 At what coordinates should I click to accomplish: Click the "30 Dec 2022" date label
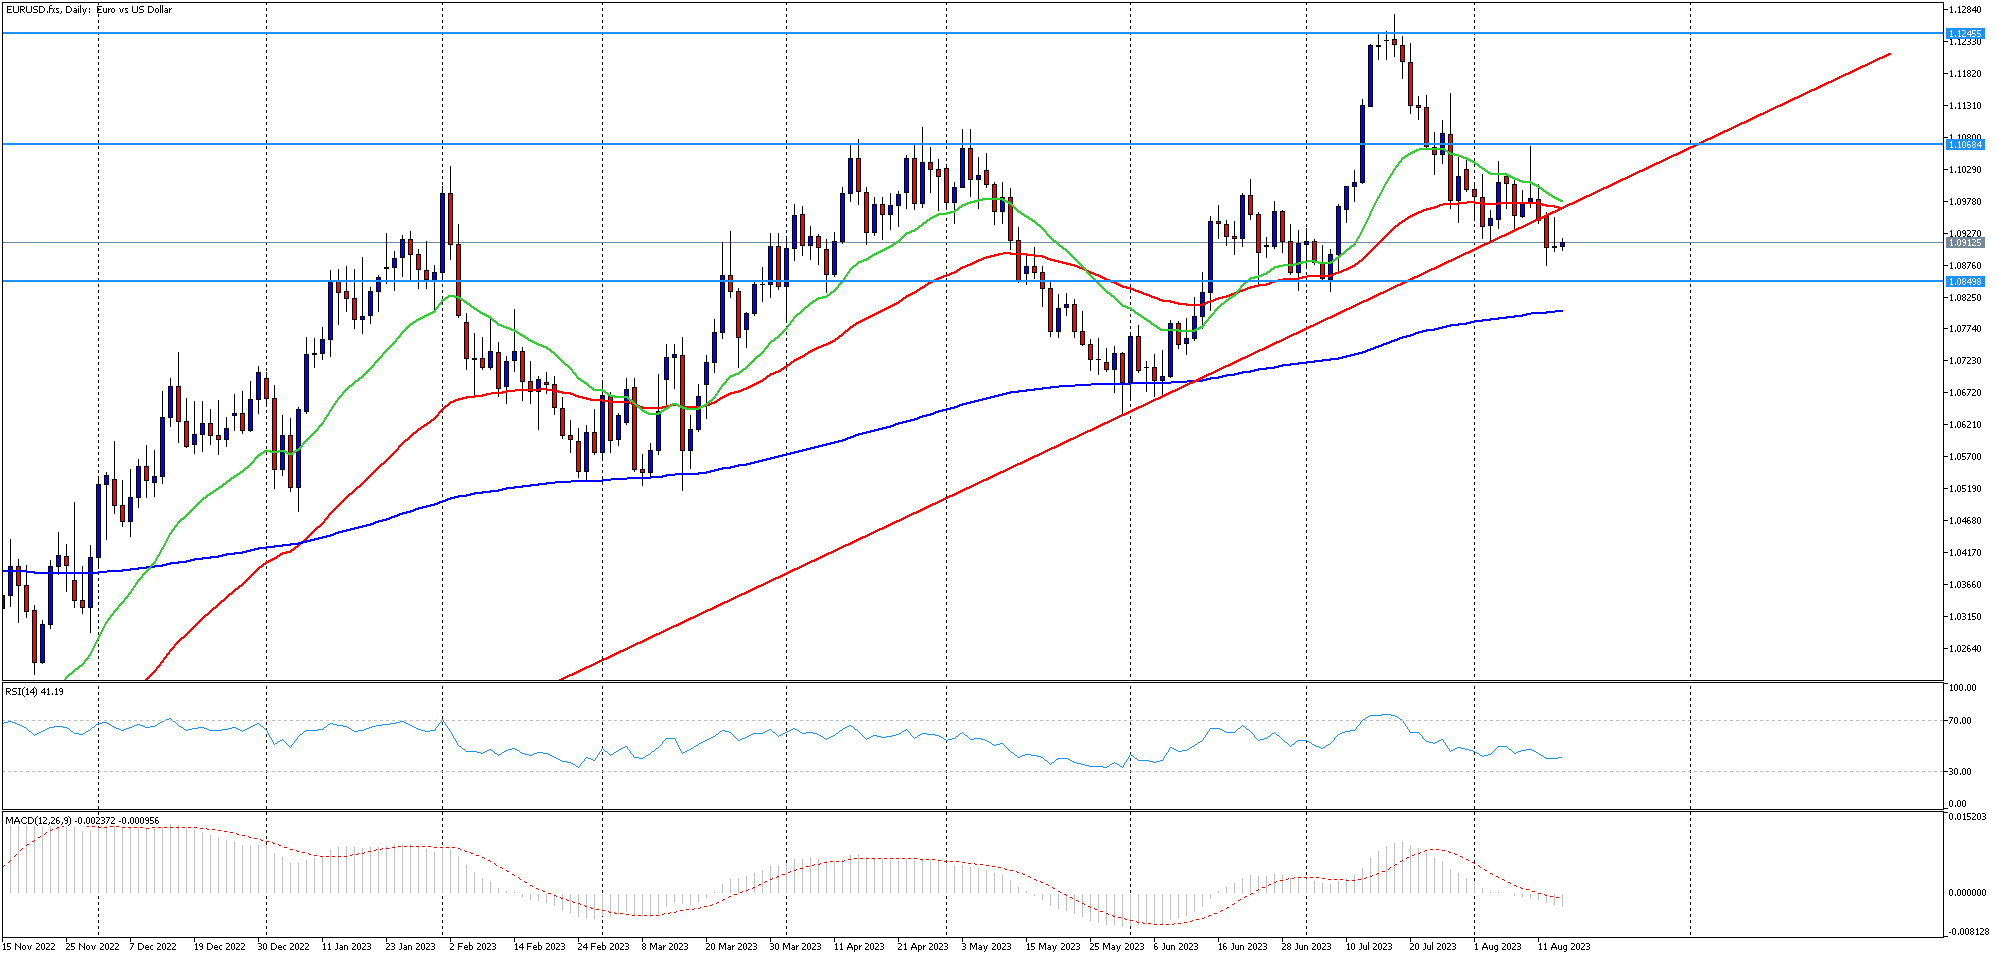pyautogui.click(x=284, y=947)
